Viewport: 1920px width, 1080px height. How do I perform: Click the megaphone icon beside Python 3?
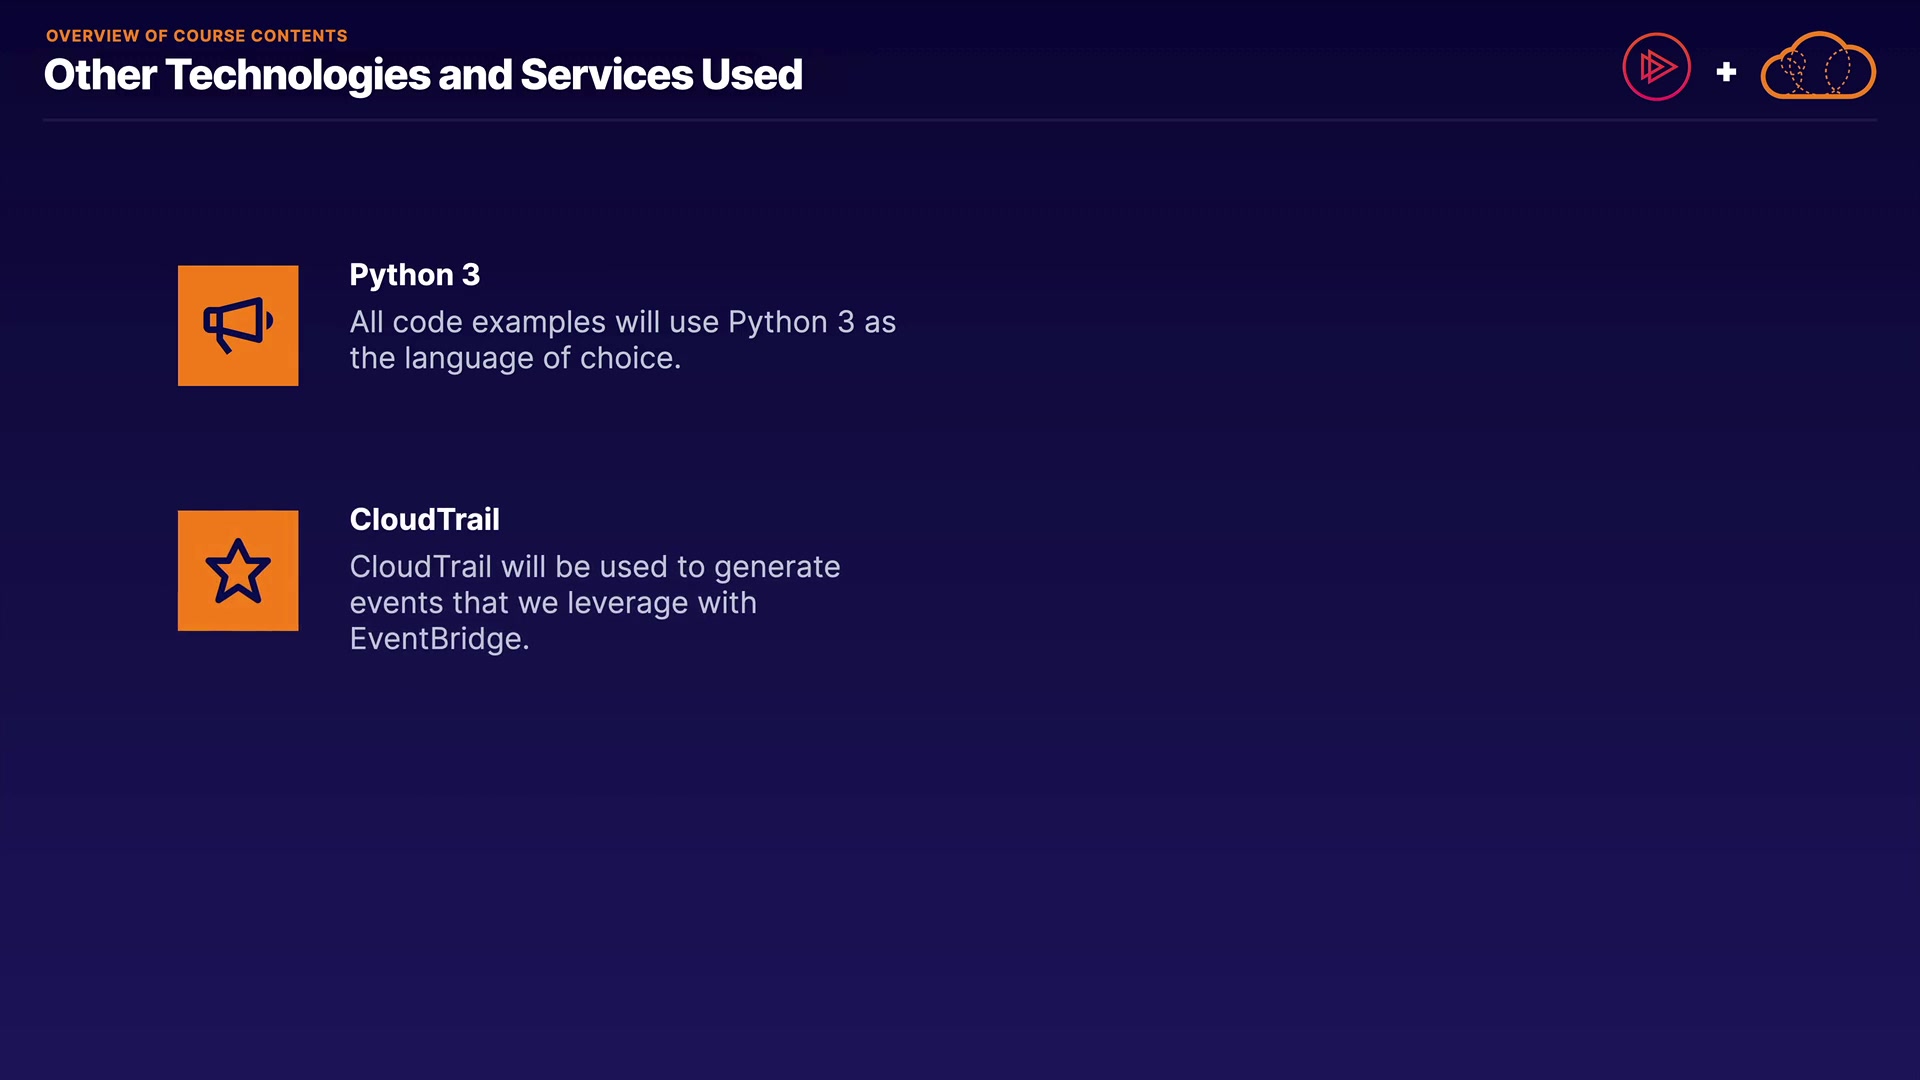coord(238,325)
